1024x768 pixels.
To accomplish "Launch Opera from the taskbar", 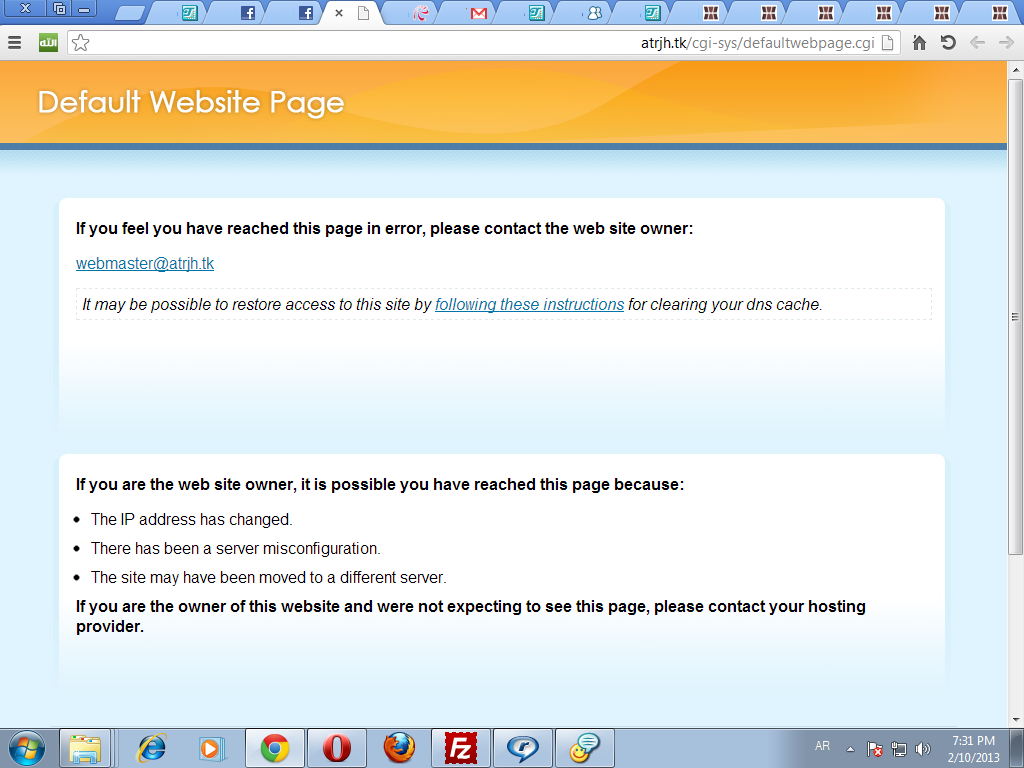I will [x=336, y=748].
